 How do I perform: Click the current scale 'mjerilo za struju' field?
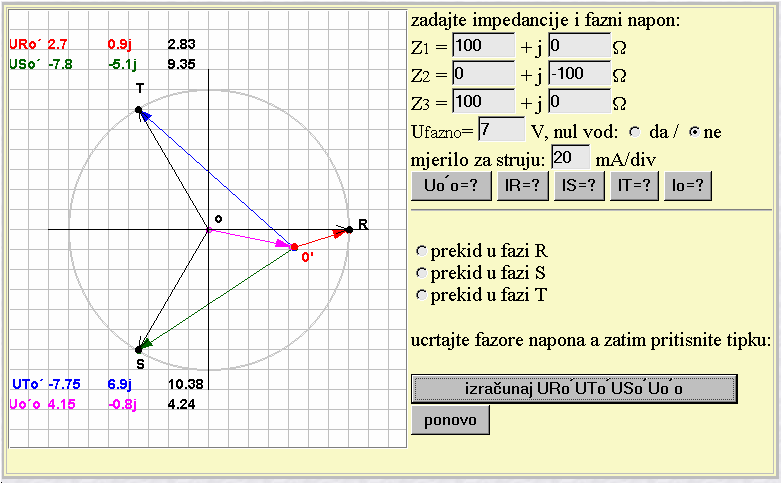570,158
